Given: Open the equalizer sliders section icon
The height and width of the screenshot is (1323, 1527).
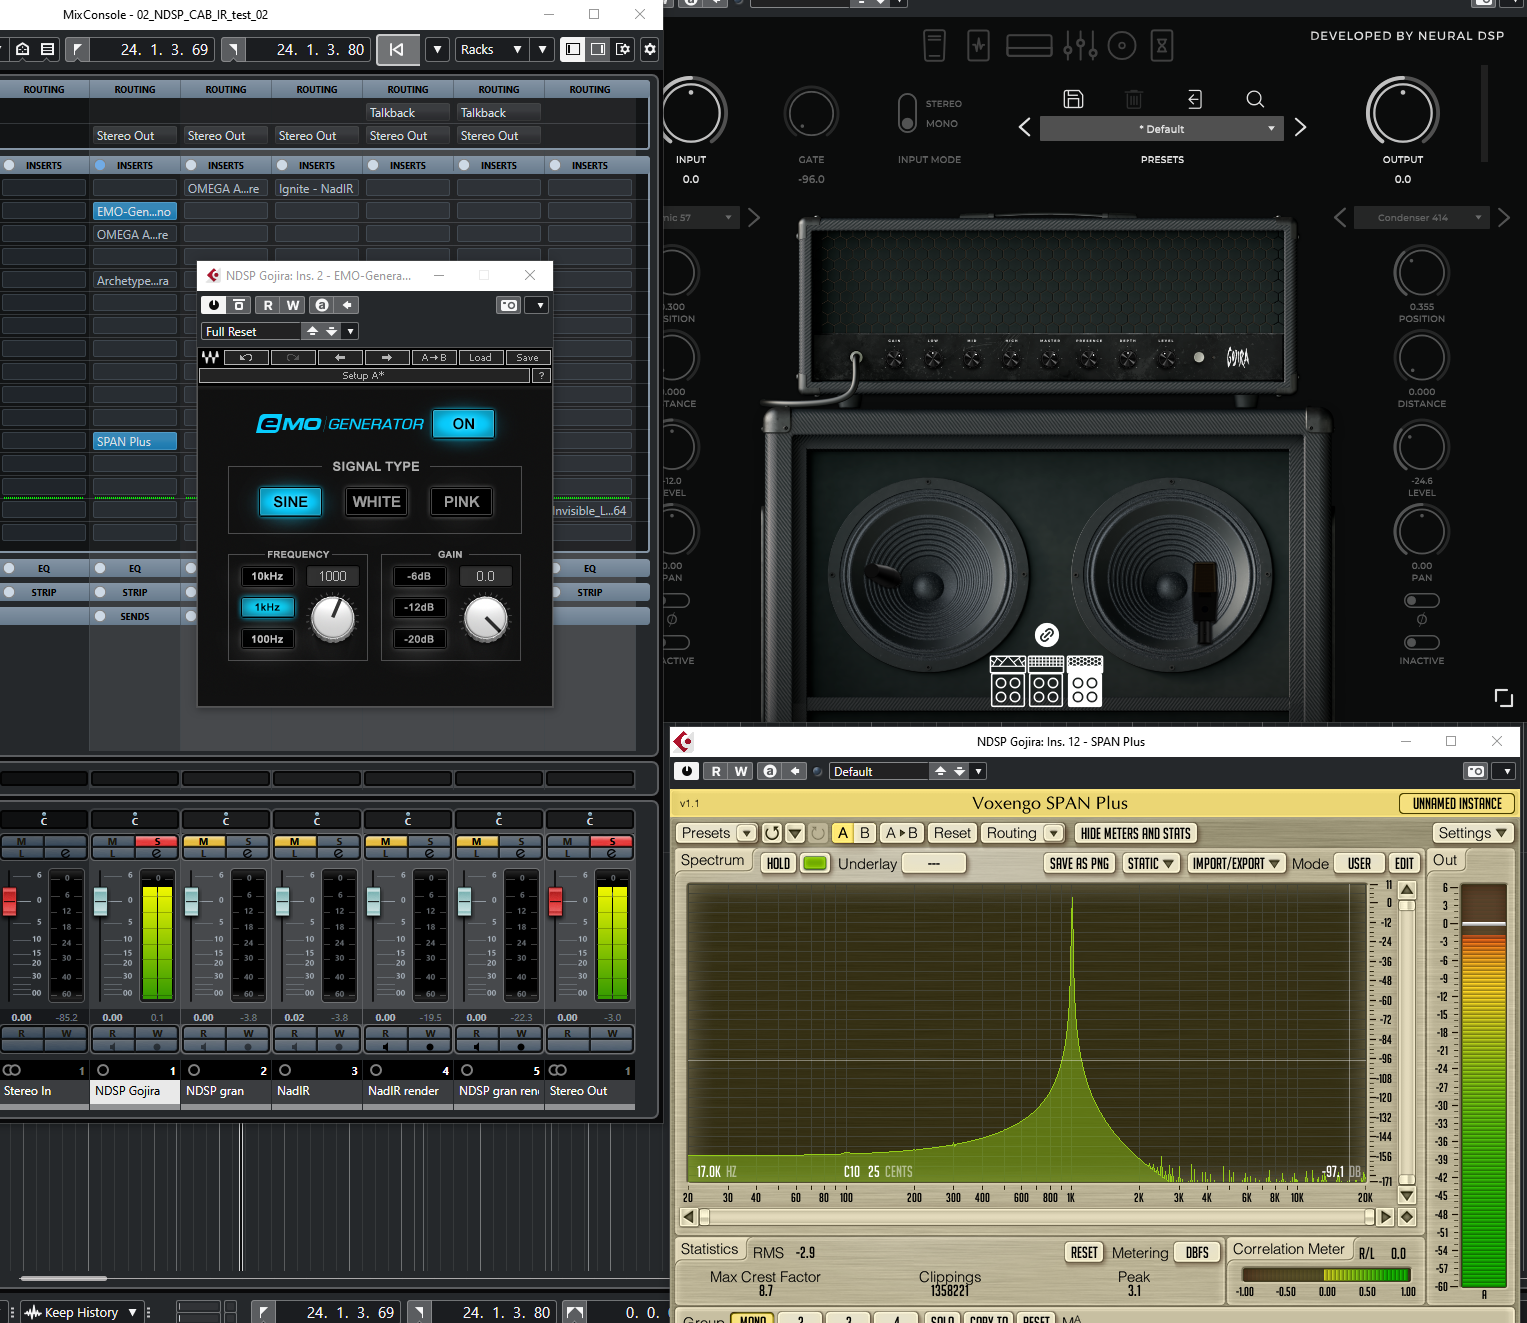Looking at the screenshot, I should point(1080,45).
